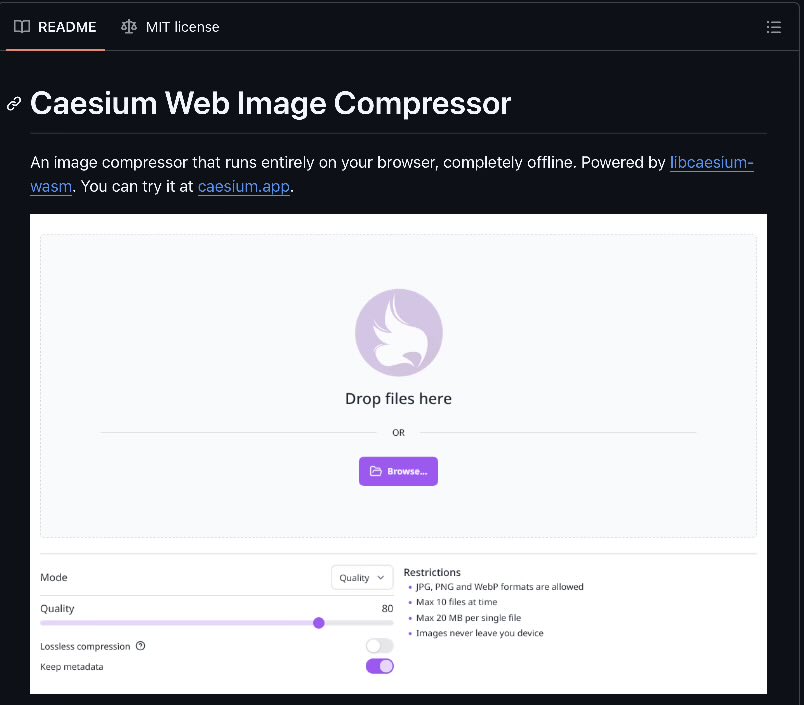Enable the Lossless compression toggle
Viewport: 804px width, 705px height.
(x=379, y=646)
